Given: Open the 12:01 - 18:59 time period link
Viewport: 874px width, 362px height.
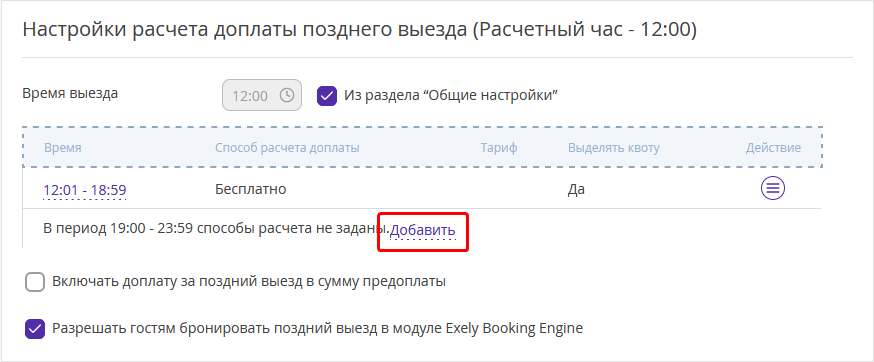Looking at the screenshot, I should pyautogui.click(x=85, y=190).
